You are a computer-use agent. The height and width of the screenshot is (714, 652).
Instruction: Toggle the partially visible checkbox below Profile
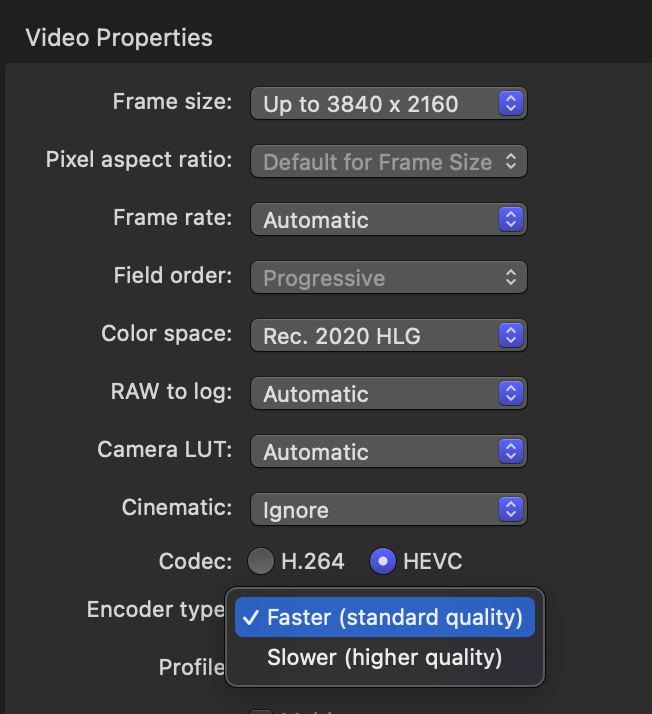tap(261, 710)
